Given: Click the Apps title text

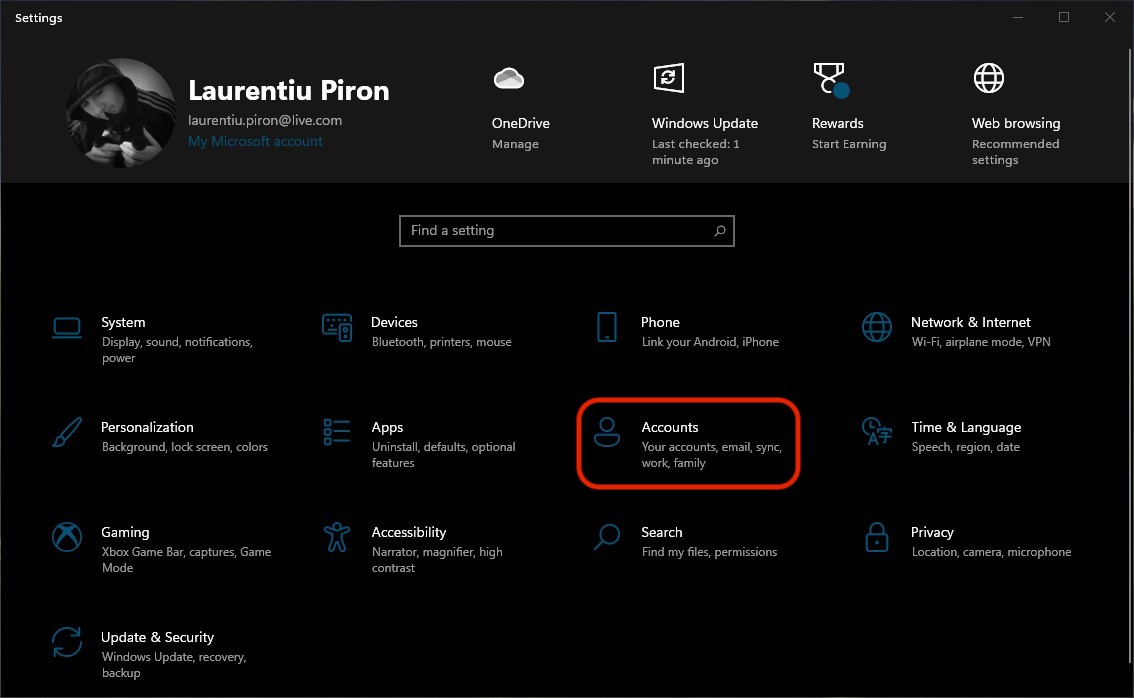Looking at the screenshot, I should coord(387,427).
